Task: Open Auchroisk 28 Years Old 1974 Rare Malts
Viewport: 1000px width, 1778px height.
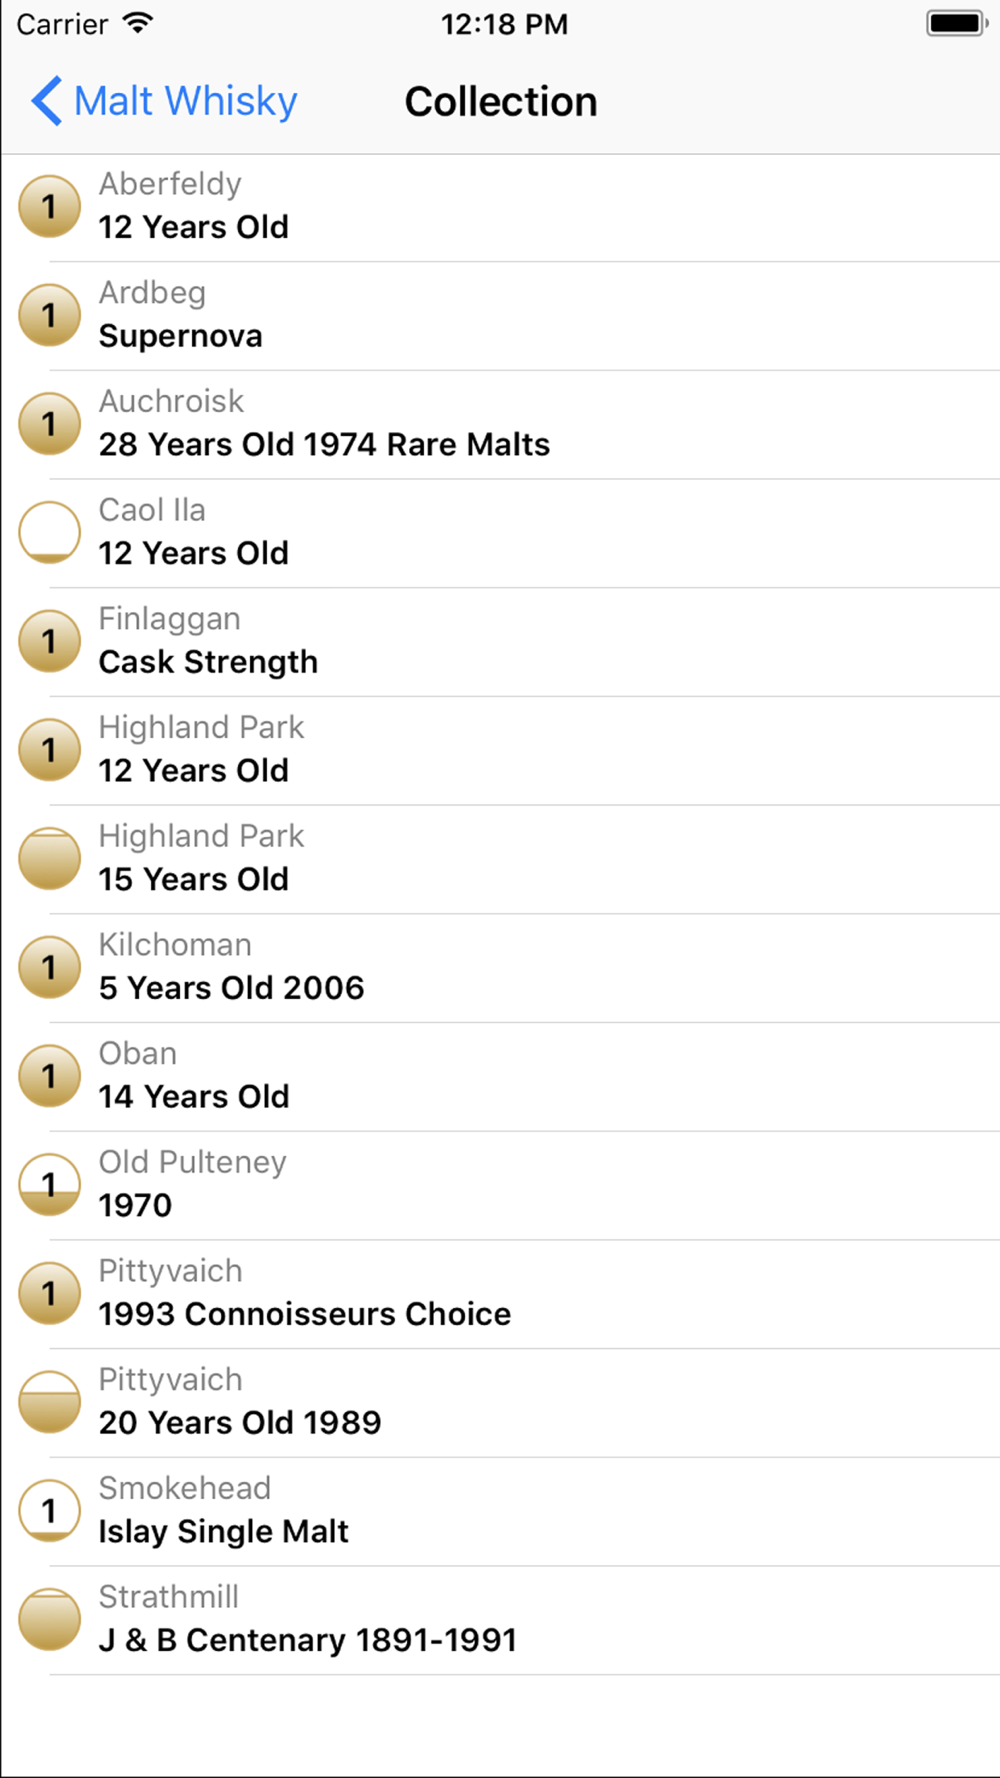Action: [324, 424]
